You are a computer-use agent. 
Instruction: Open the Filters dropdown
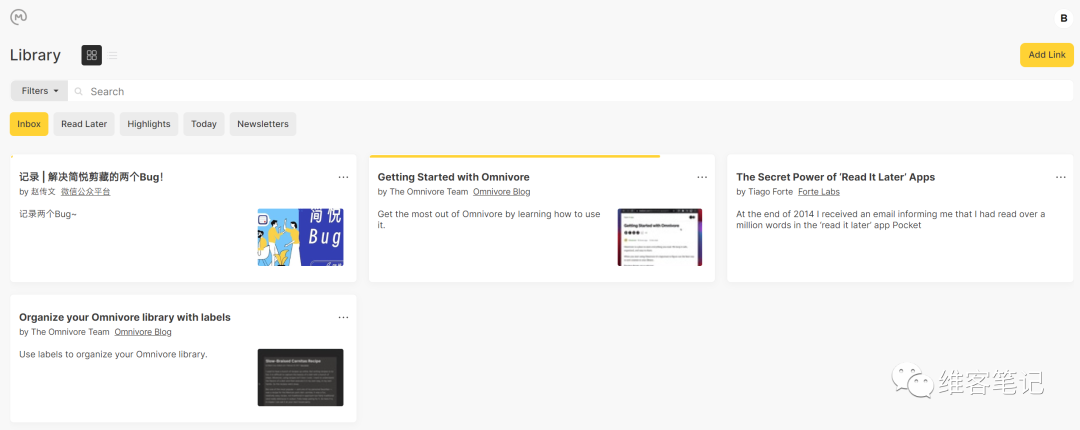point(39,91)
